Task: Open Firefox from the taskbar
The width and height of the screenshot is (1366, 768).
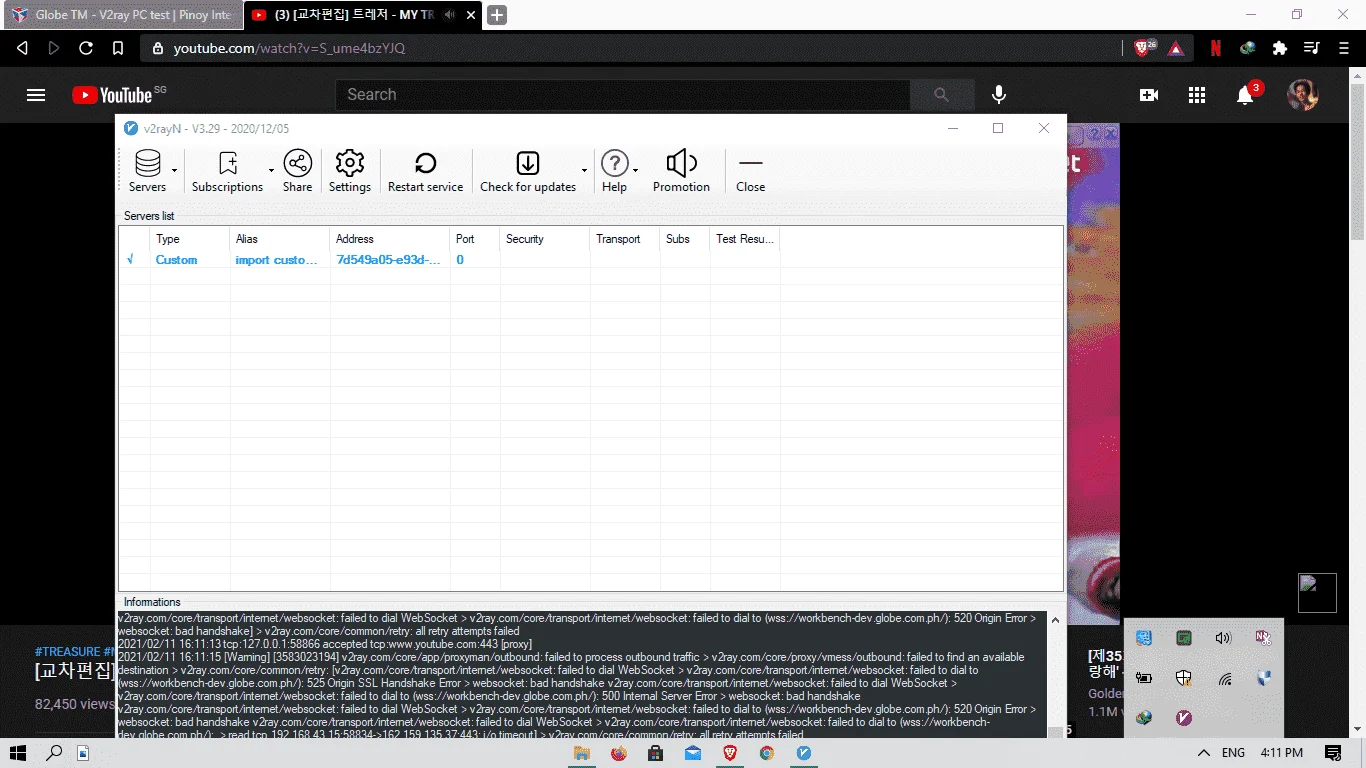Action: 619,753
